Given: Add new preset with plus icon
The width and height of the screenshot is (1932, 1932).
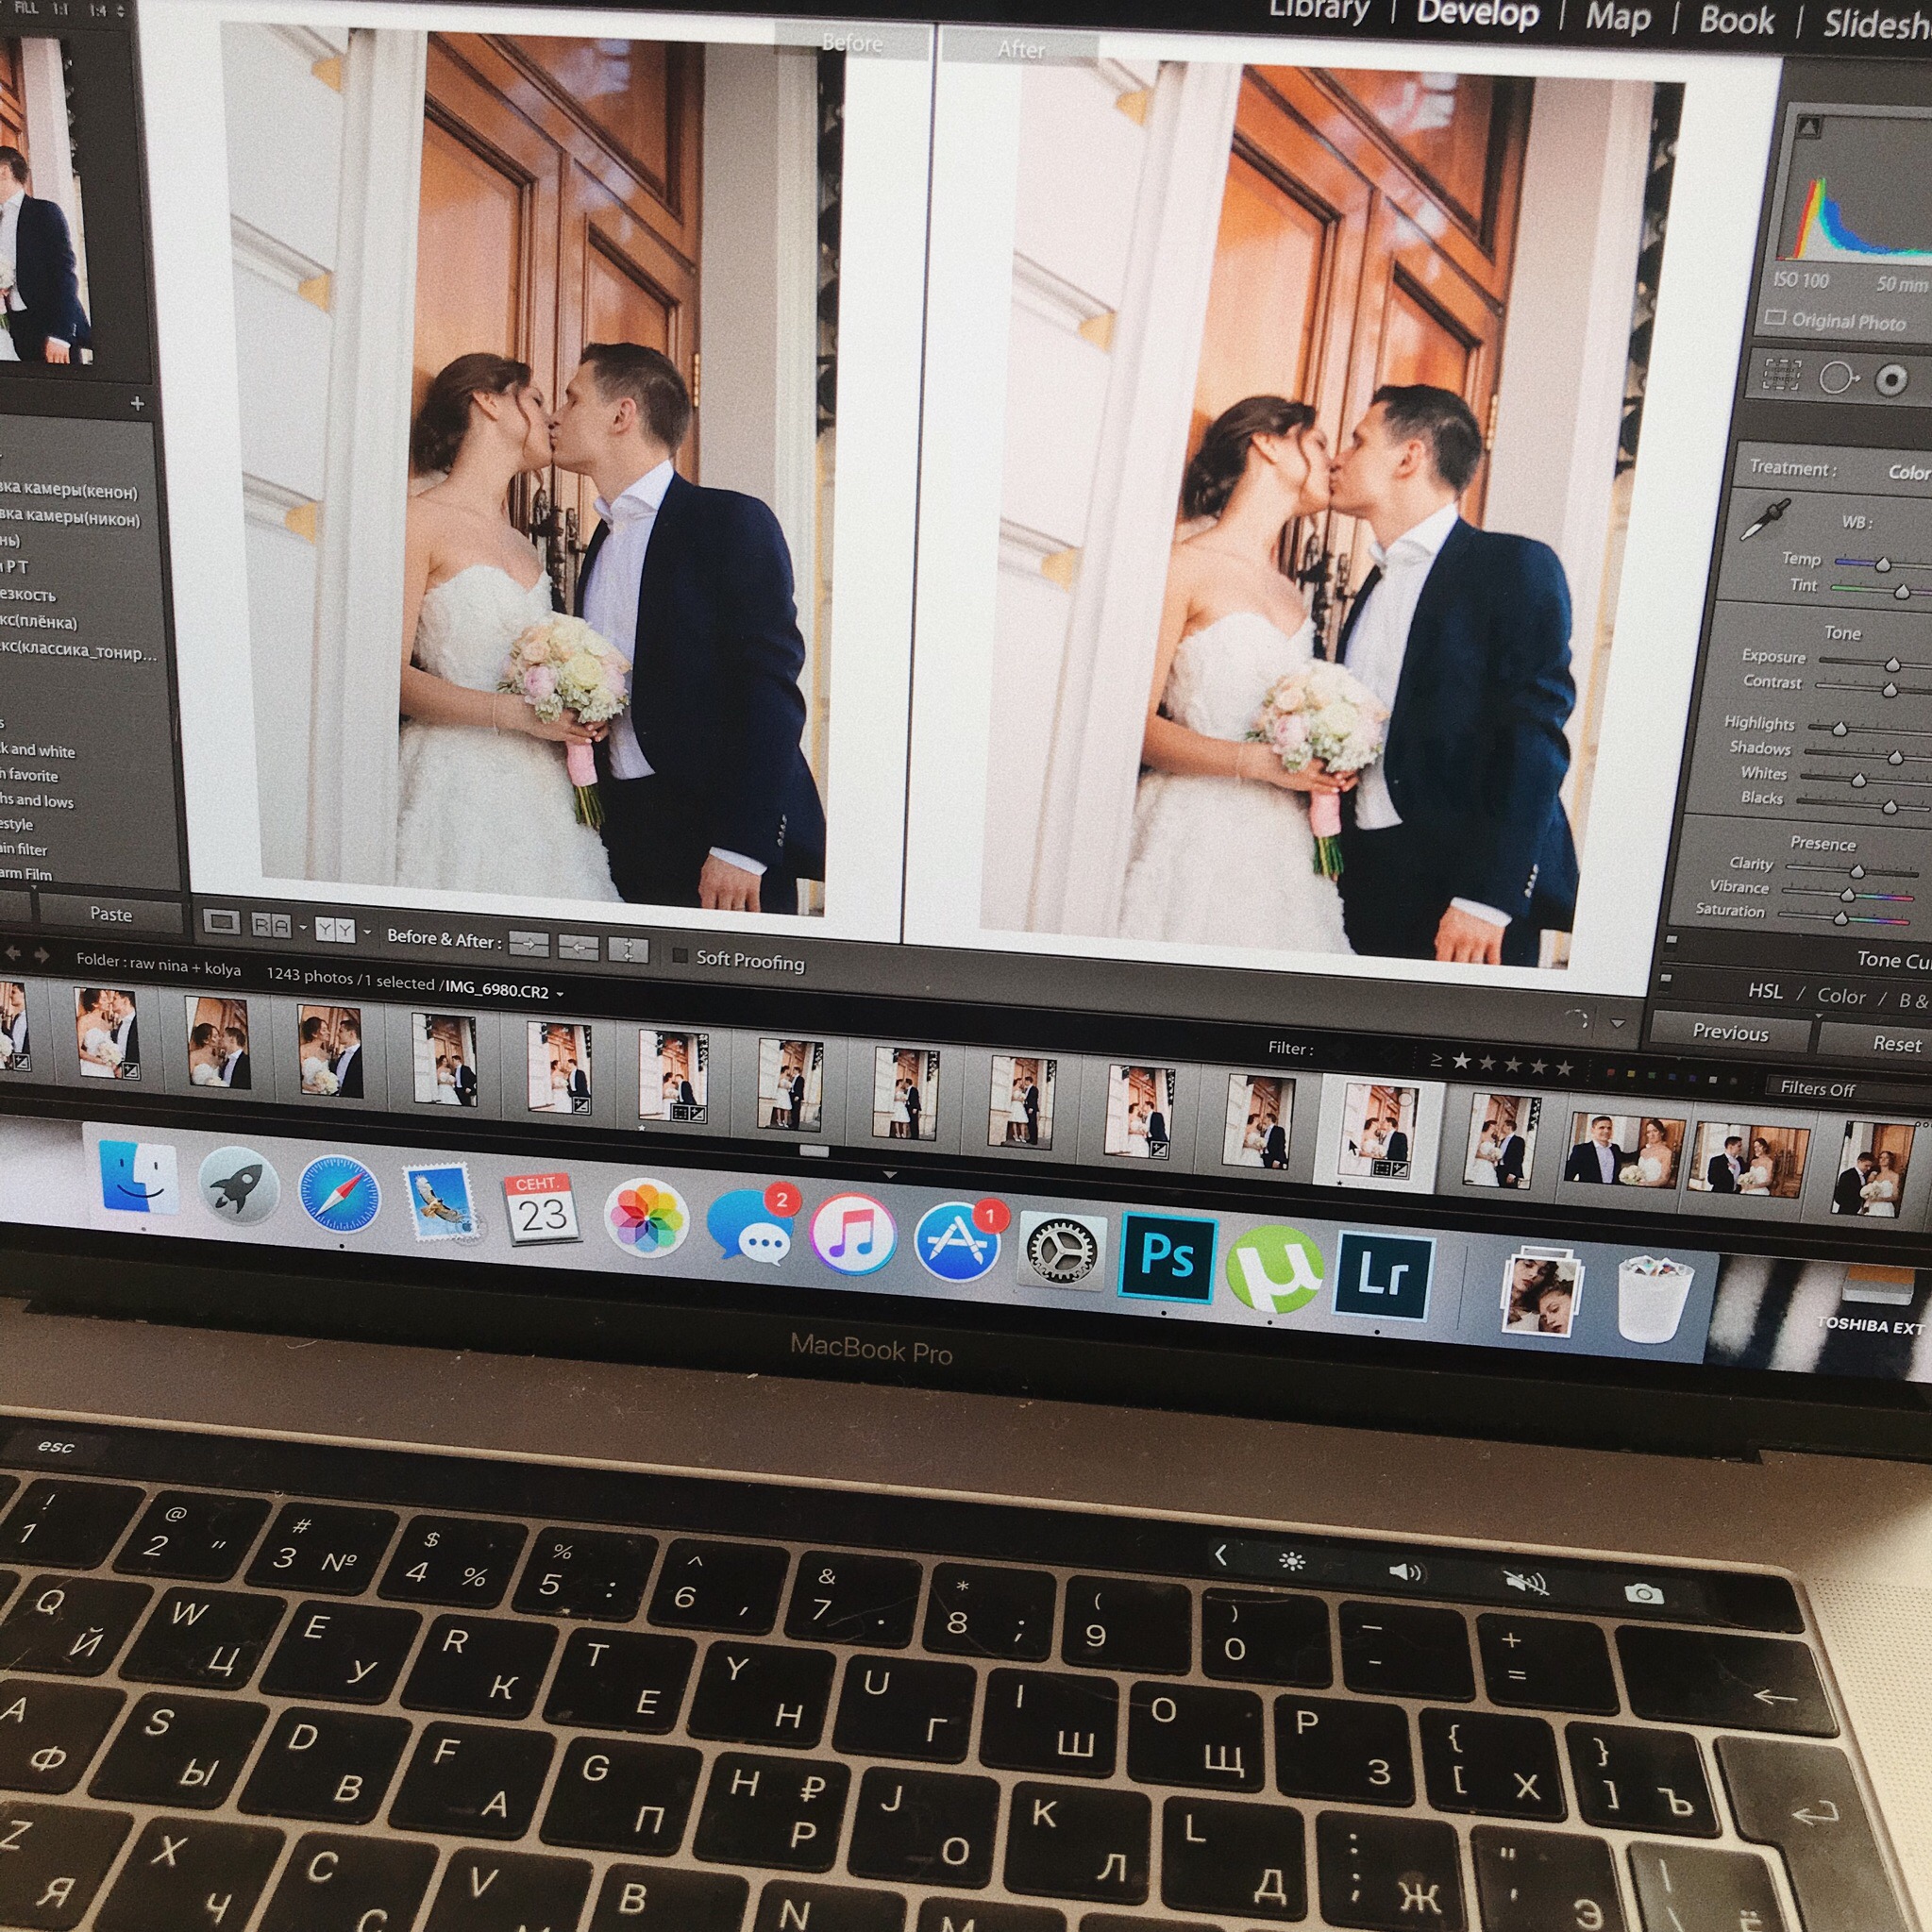Looking at the screenshot, I should 137,403.
